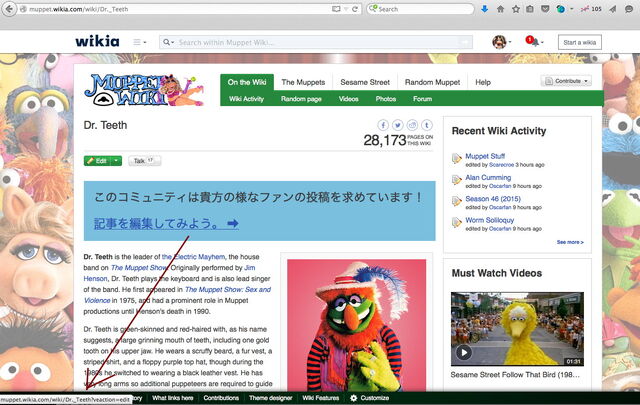Expand the Contribute dropdown button
The height and width of the screenshot is (405, 640).
click(566, 81)
